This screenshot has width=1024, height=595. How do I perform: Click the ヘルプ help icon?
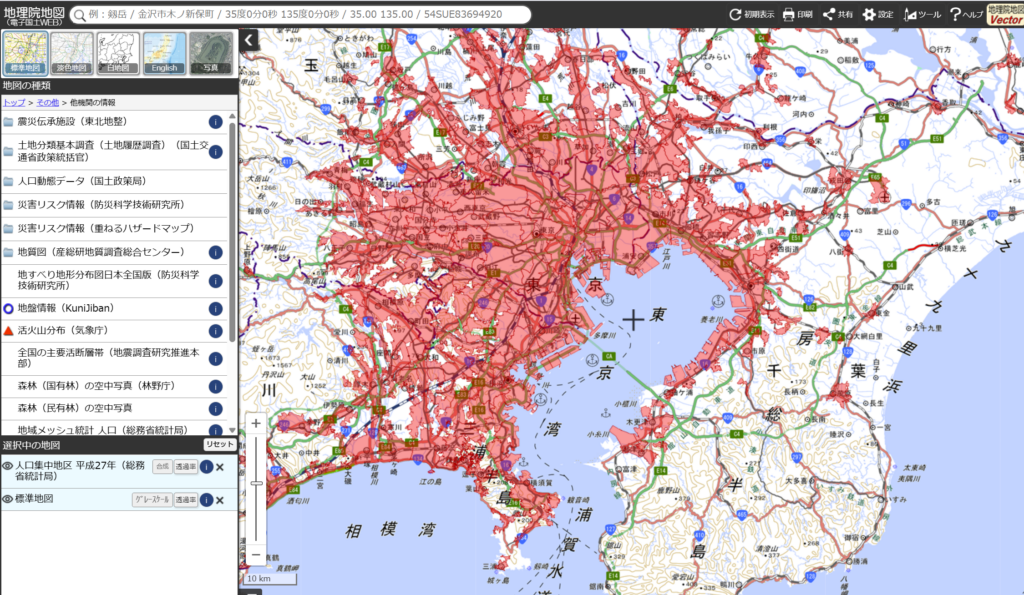point(966,15)
